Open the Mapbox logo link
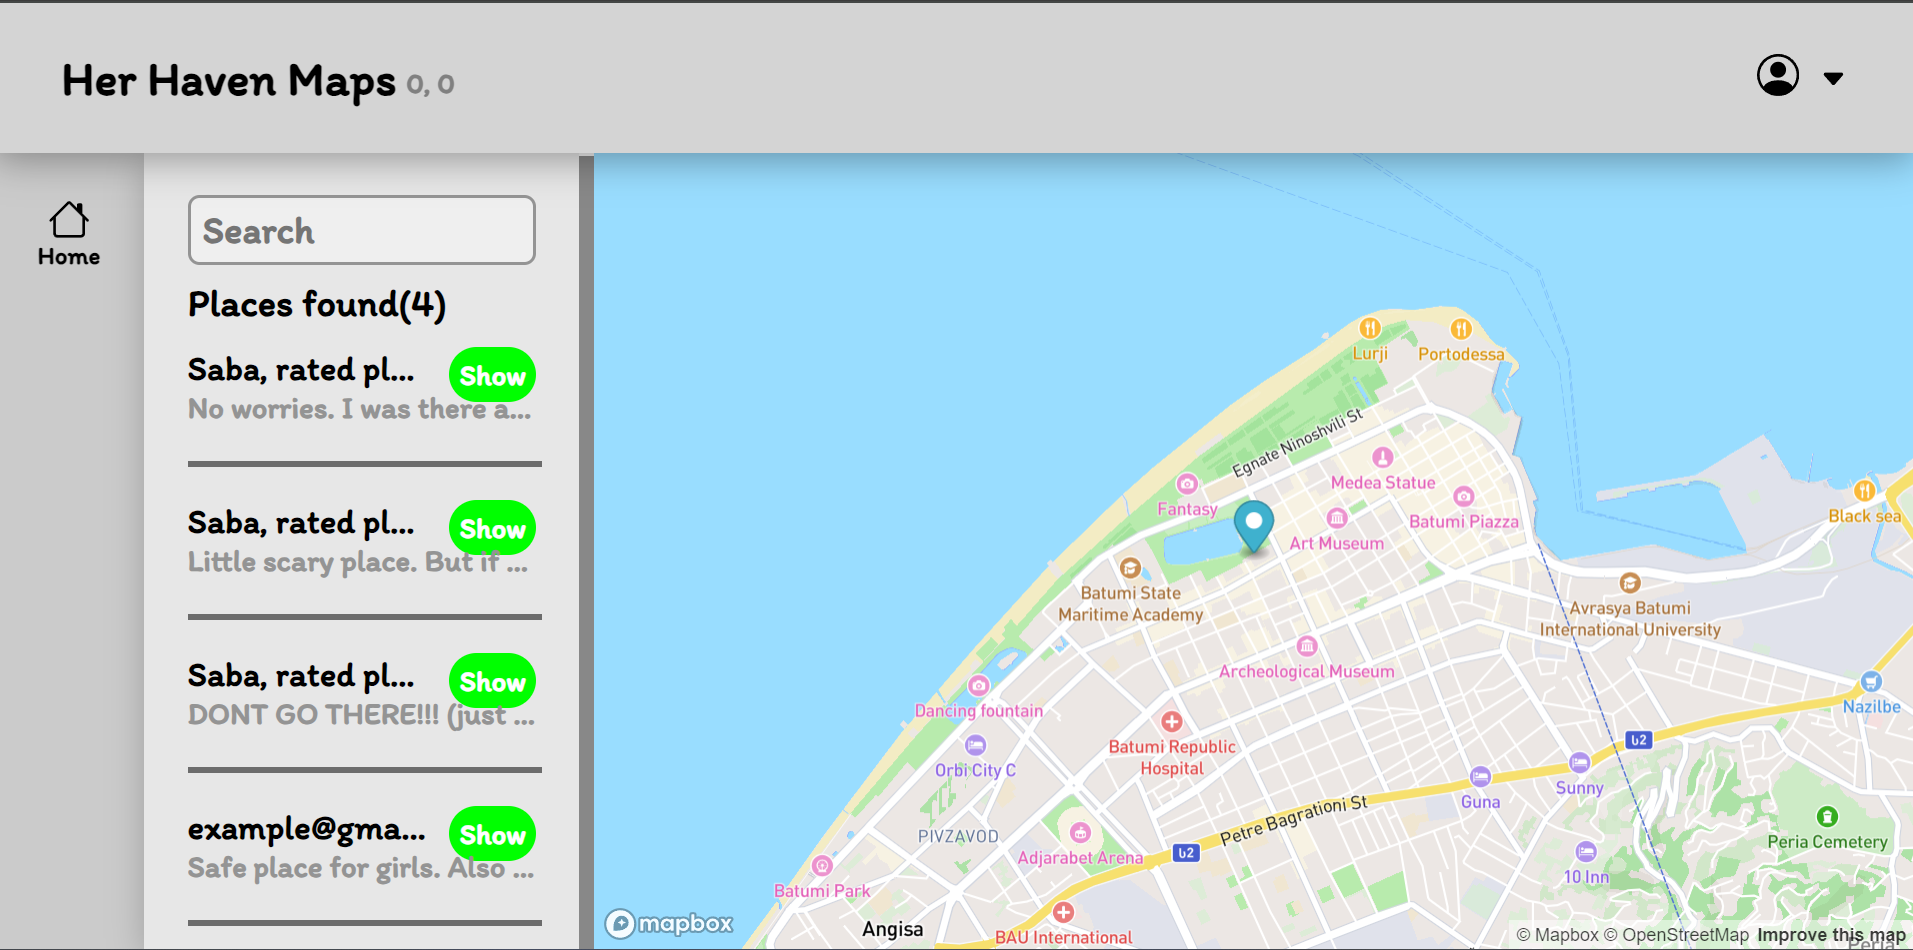 pos(669,923)
